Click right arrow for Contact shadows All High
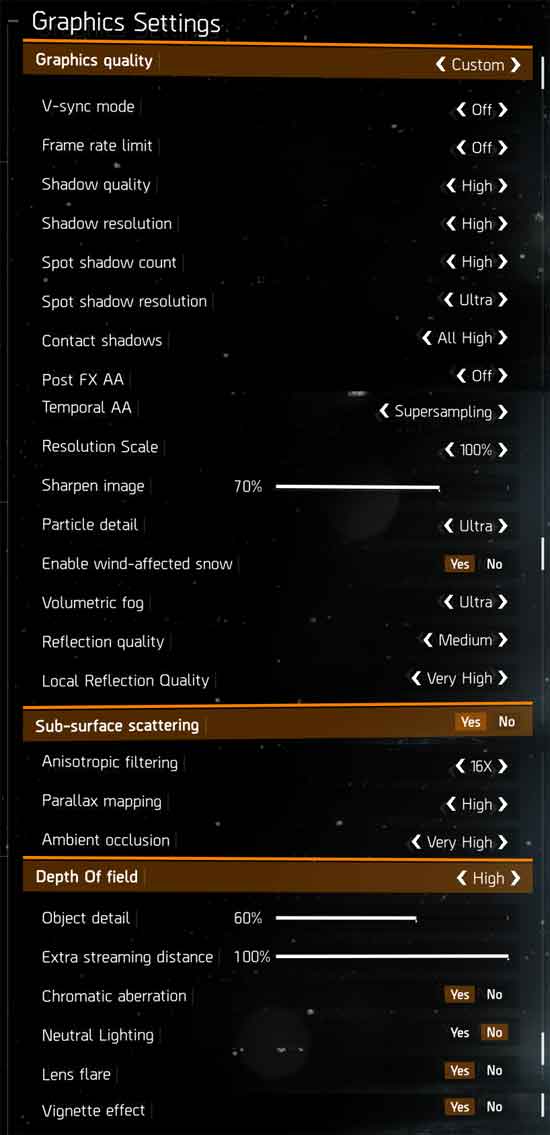 503,338
